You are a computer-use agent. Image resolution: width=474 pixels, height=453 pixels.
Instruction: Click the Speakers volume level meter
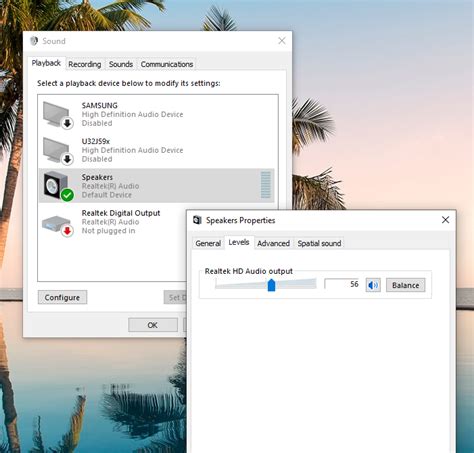click(266, 185)
